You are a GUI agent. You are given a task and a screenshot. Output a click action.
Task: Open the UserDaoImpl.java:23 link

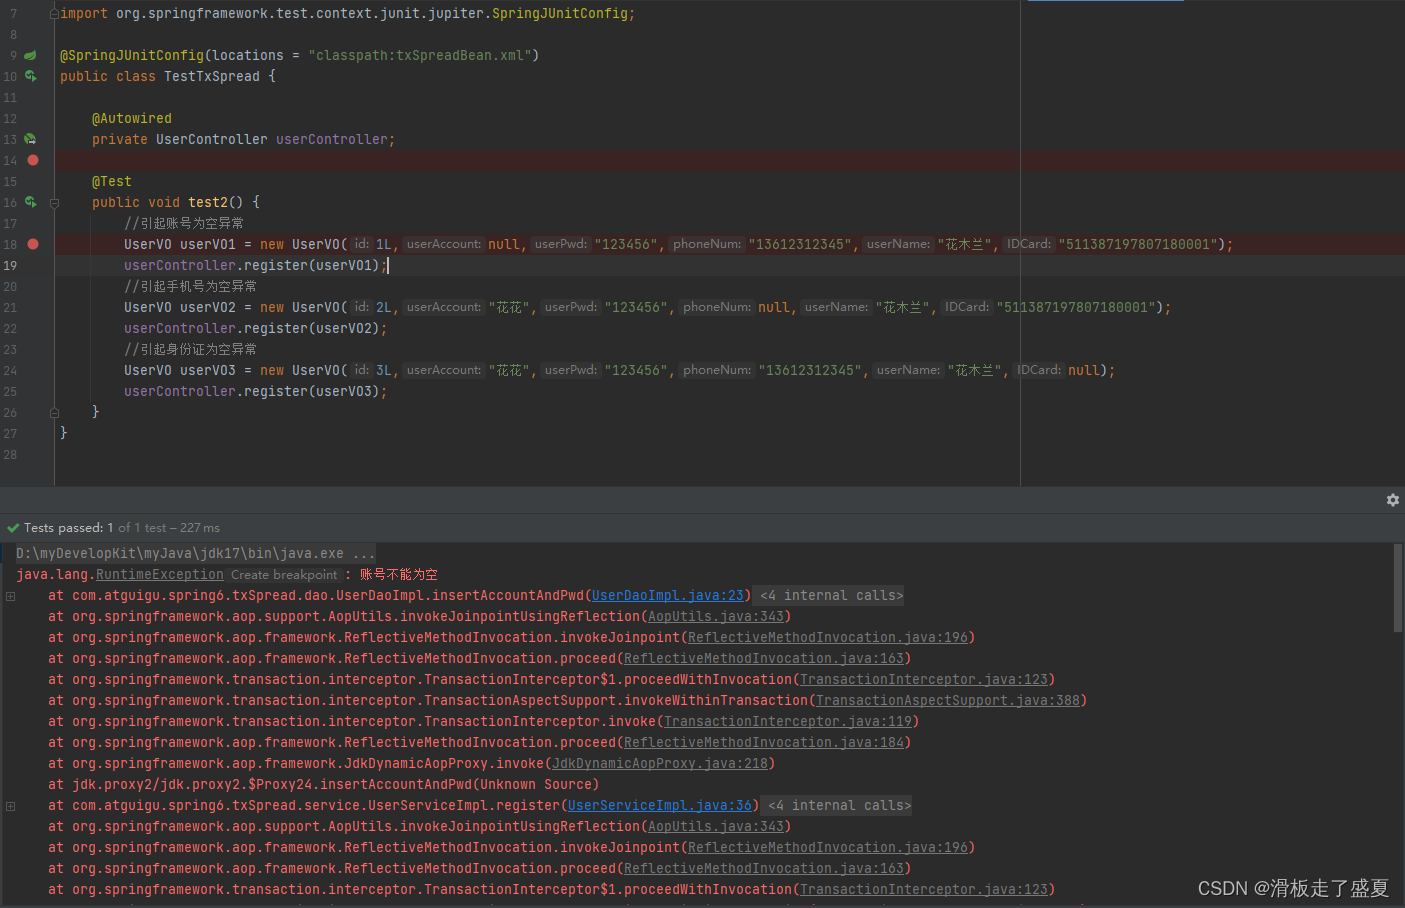(667, 596)
